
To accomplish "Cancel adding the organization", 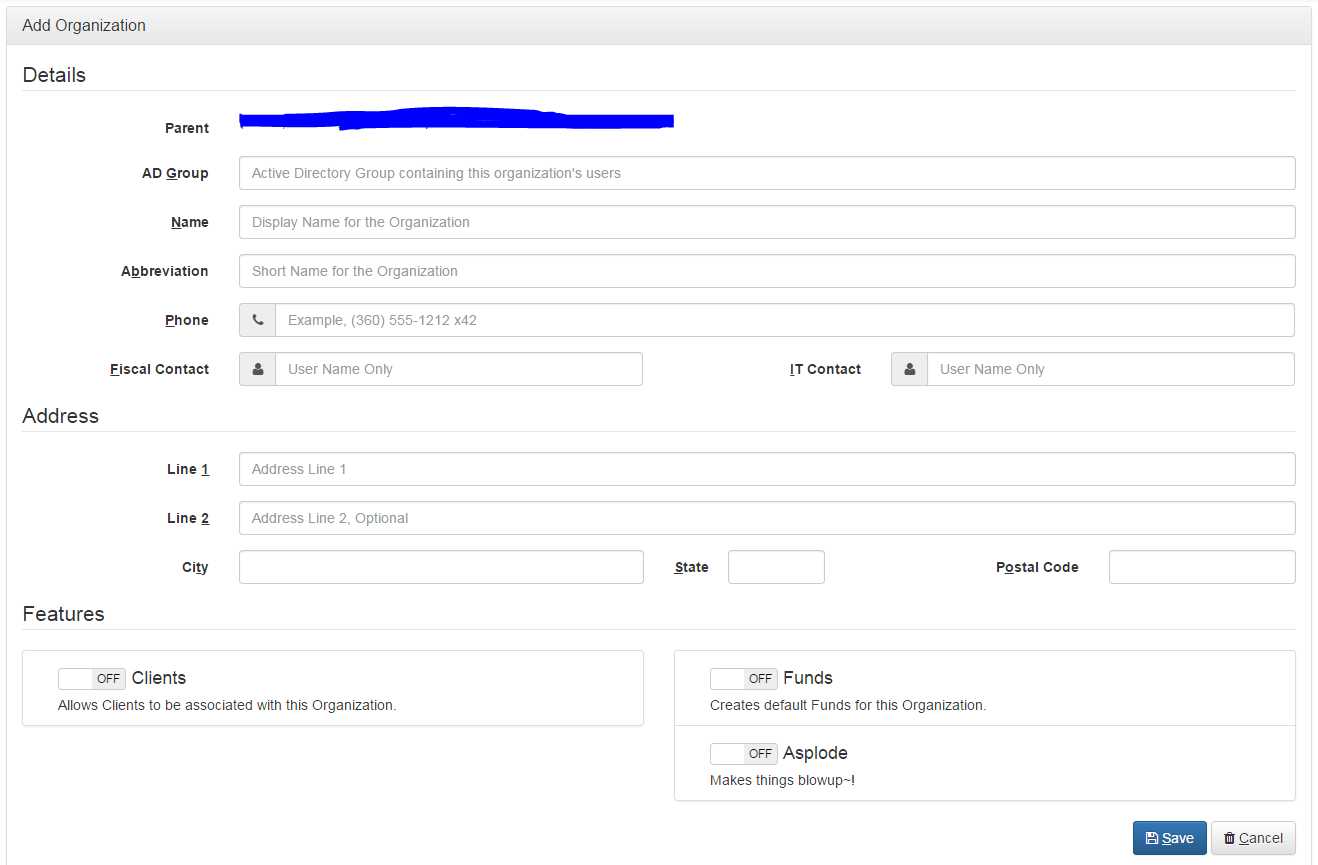I will (x=1254, y=838).
